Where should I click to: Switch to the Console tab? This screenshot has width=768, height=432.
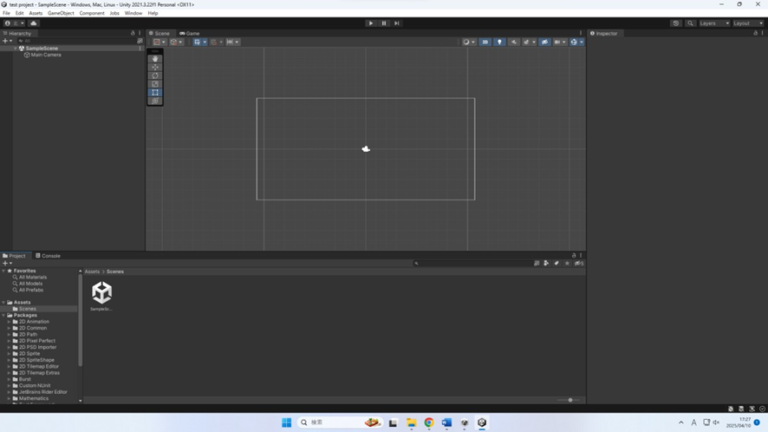click(49, 256)
